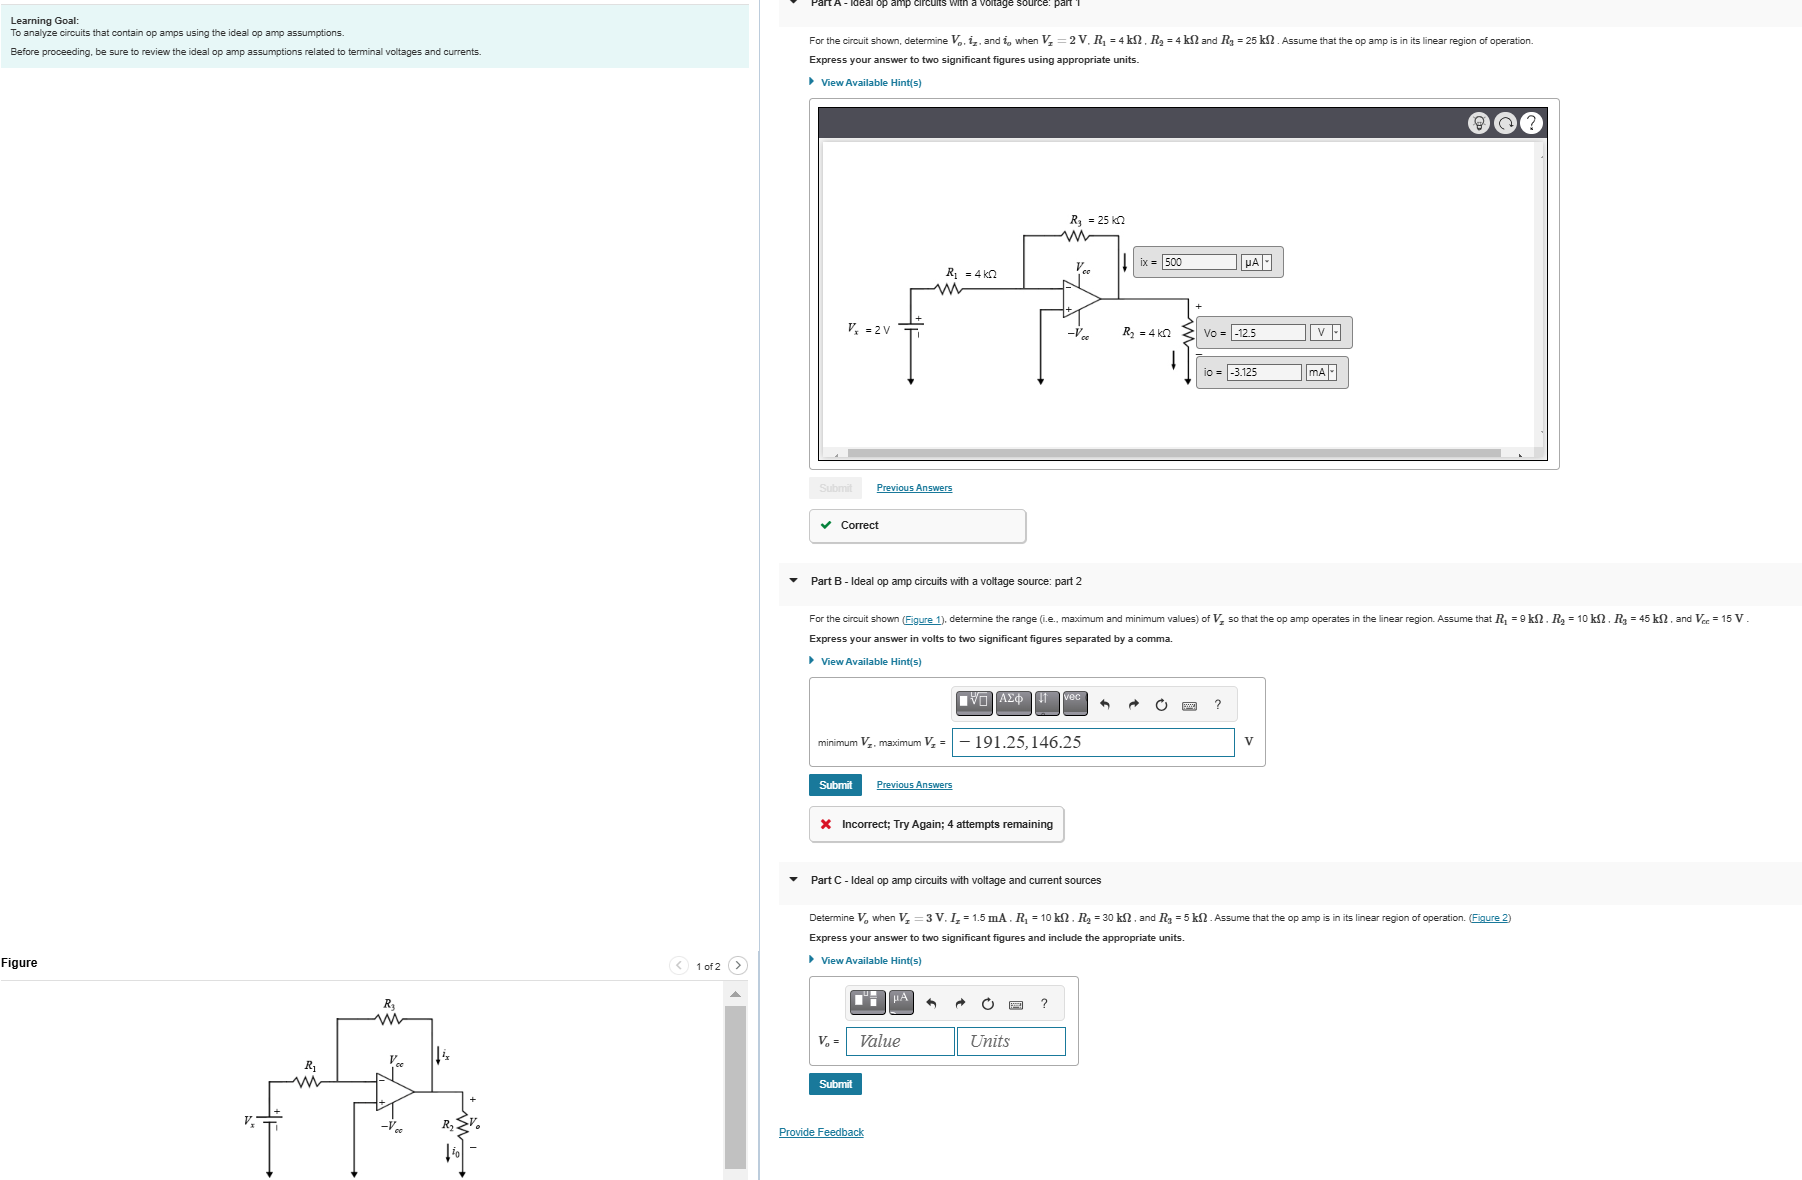Viewport: 1802px width, 1180px height.
Task: Redo your entry in the Part B equation editor
Action: pyautogui.click(x=1132, y=703)
